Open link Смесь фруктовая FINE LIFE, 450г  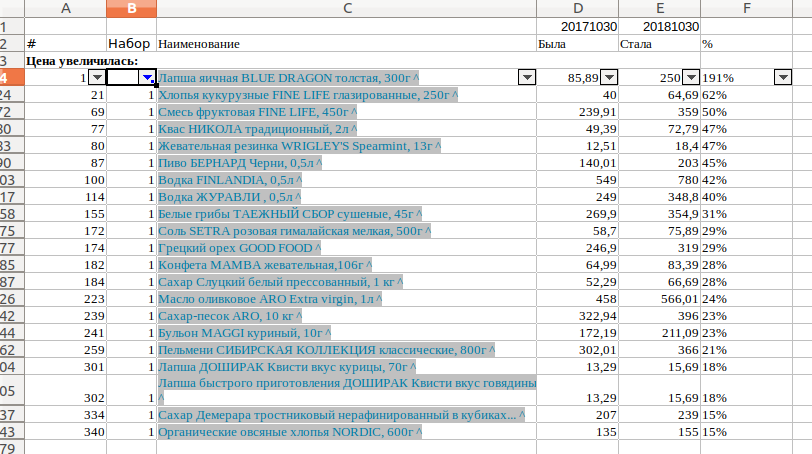pyautogui.click(x=257, y=112)
